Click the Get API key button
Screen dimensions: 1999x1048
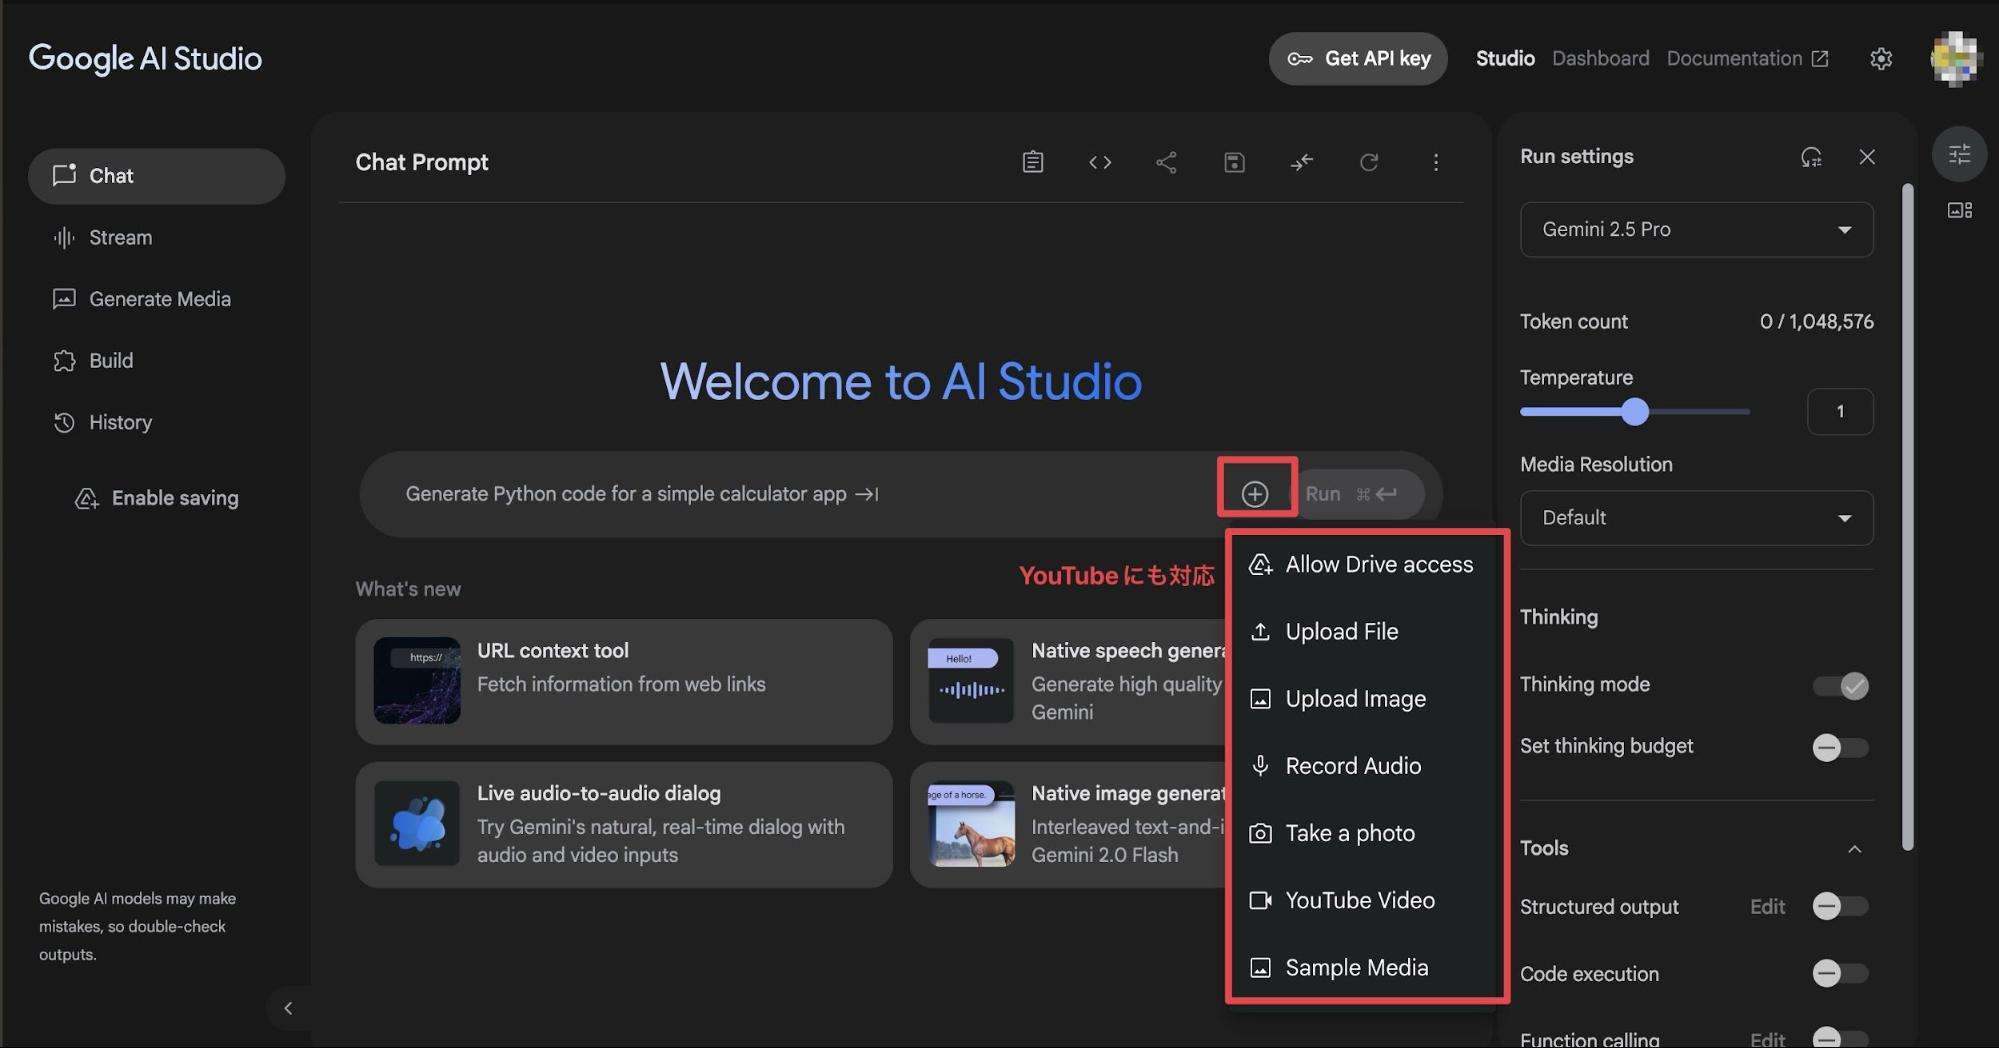click(x=1358, y=59)
